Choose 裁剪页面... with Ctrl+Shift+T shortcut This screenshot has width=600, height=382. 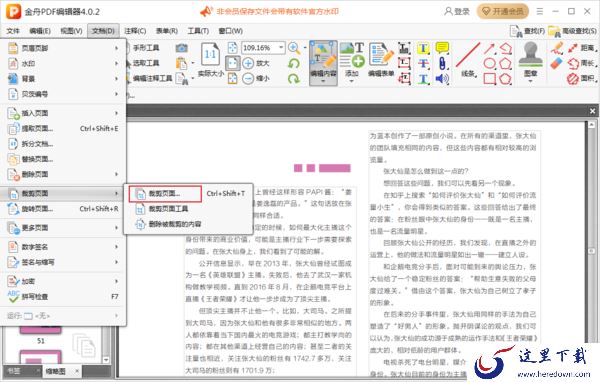coord(189,194)
